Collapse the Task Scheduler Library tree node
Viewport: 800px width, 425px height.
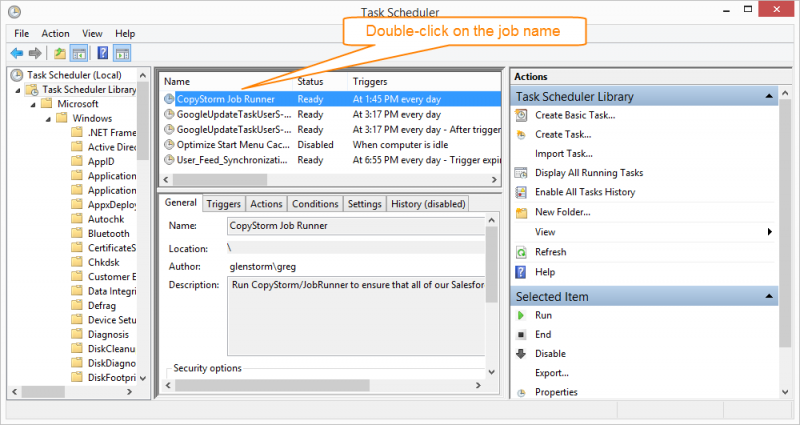18,91
